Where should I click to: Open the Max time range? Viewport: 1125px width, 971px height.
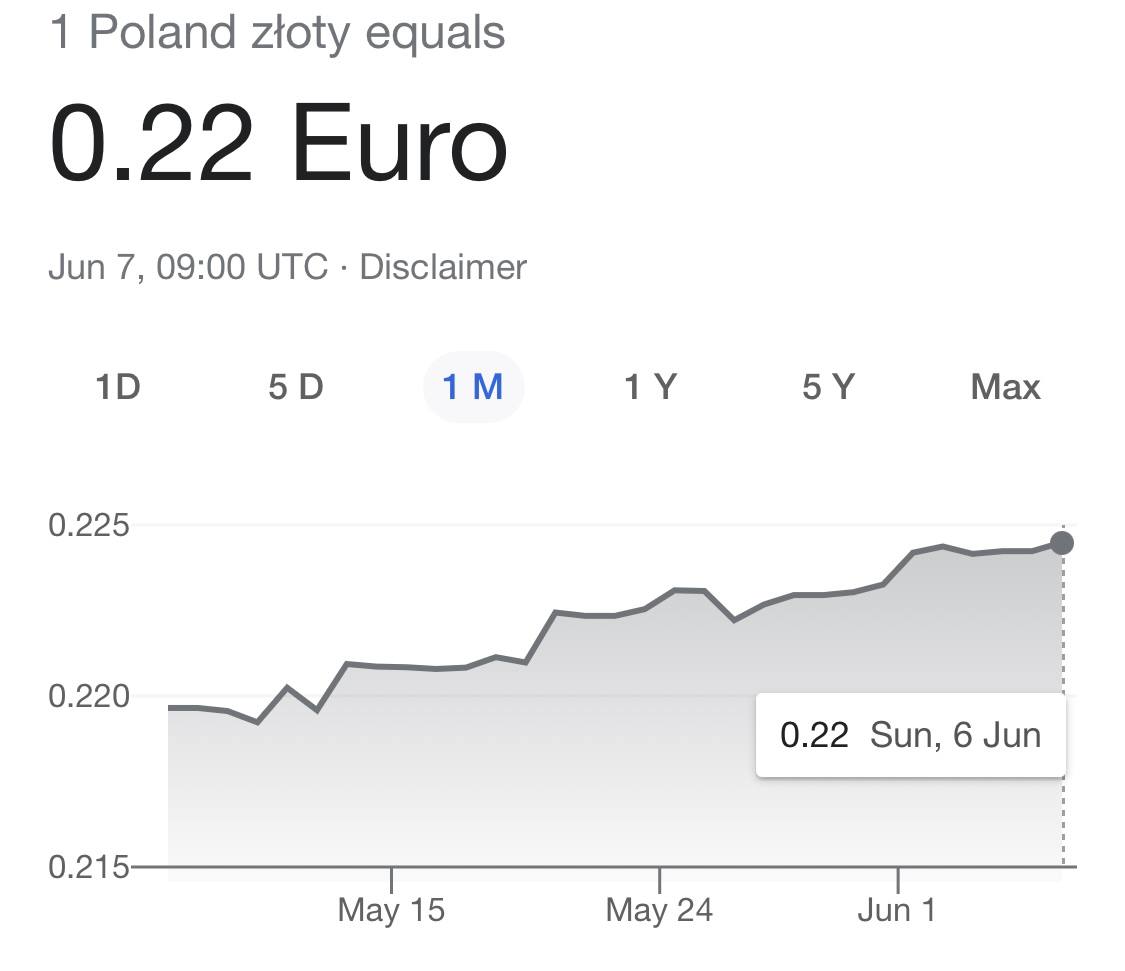click(x=1005, y=387)
